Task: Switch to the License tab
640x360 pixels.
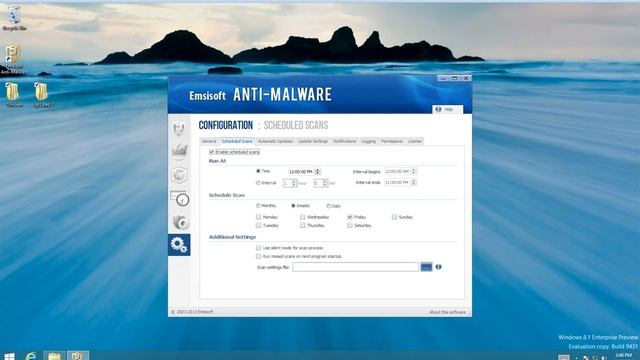Action: [414, 141]
